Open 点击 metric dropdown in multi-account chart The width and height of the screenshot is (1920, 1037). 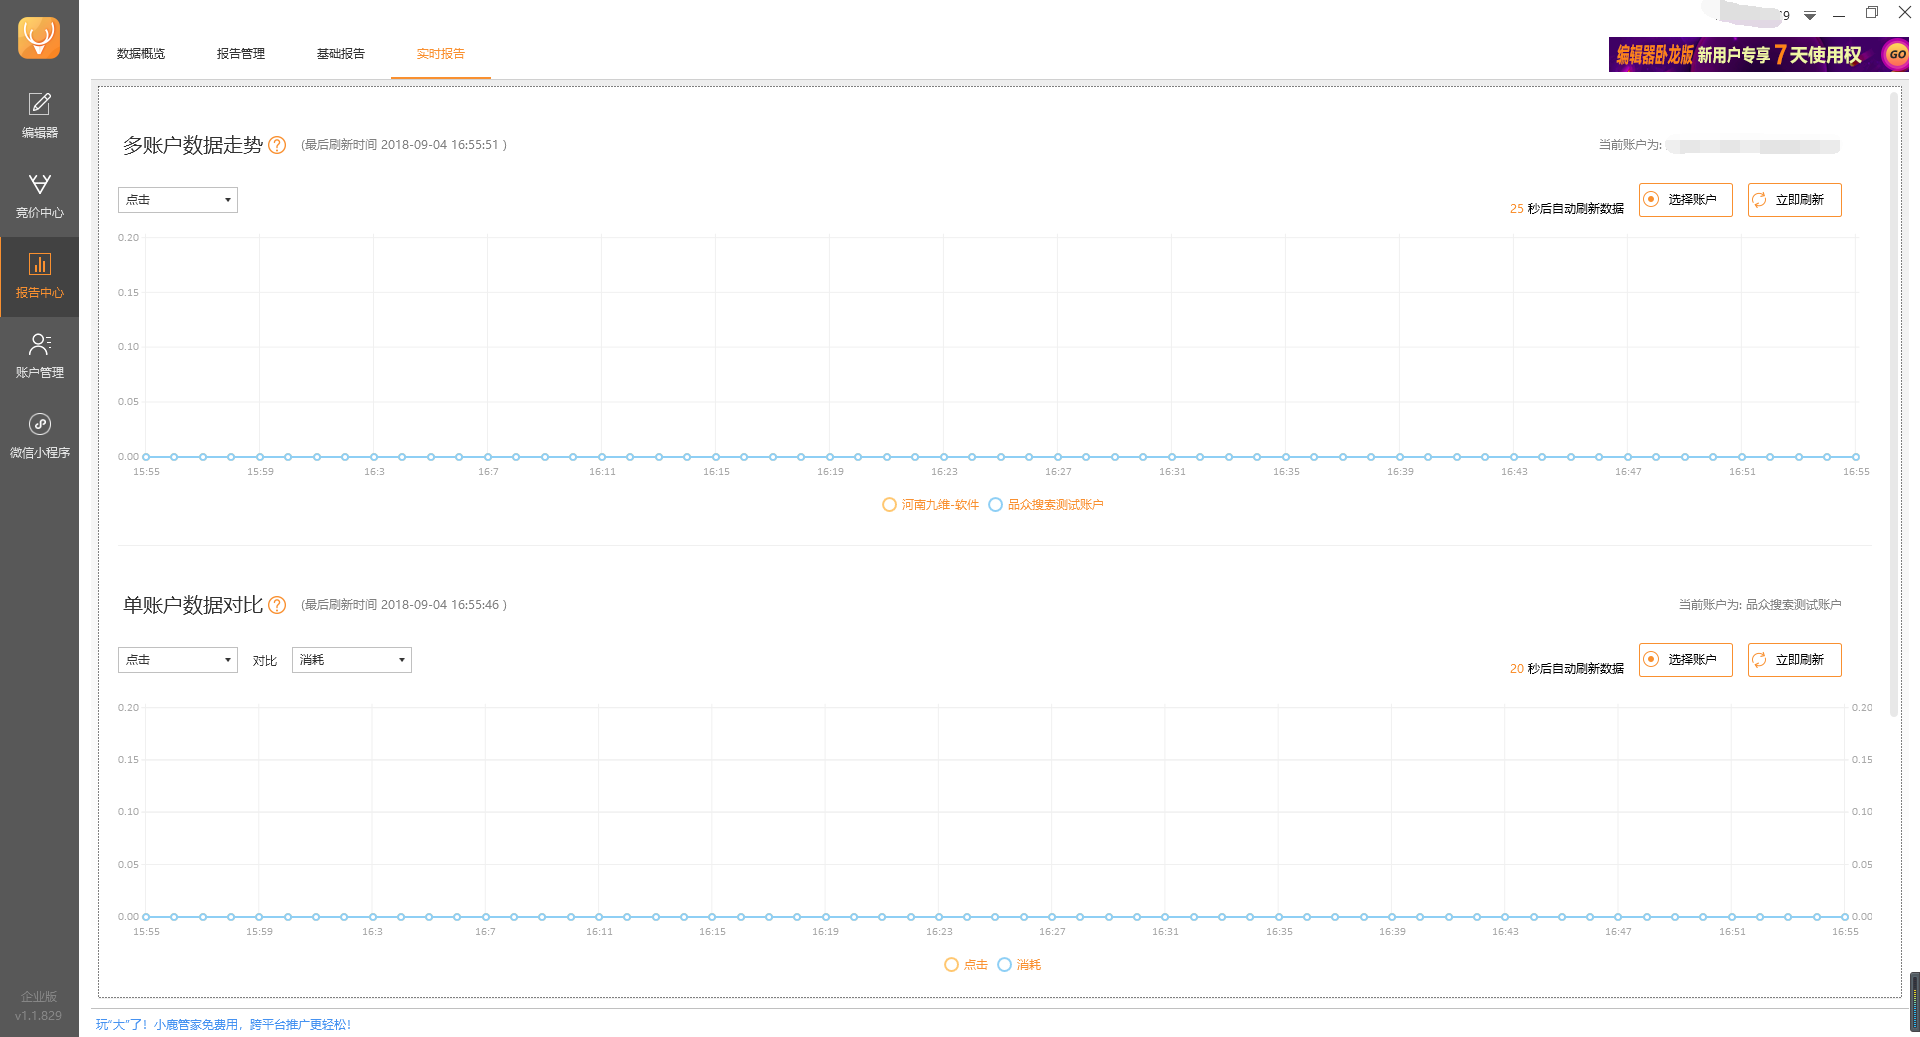pos(178,200)
